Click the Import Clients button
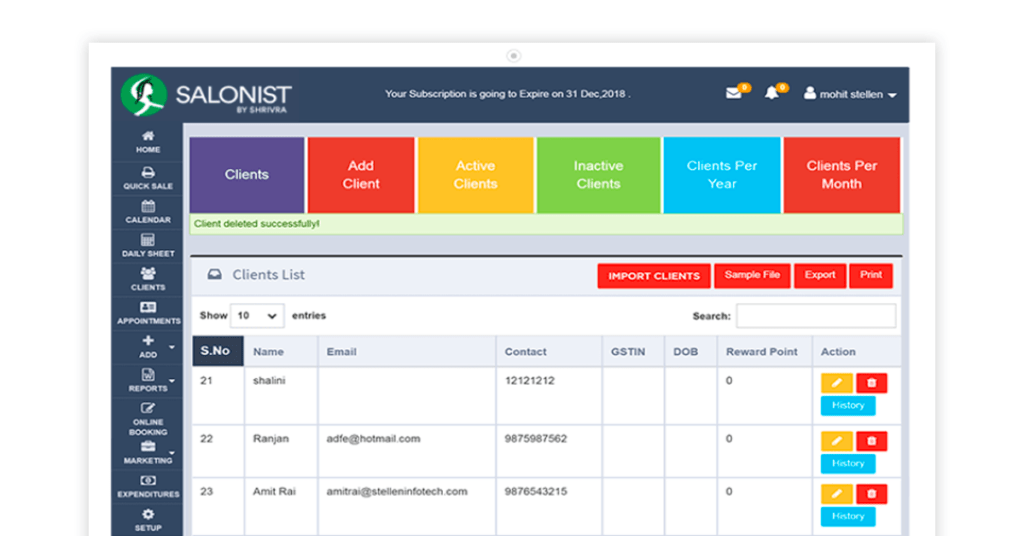Screen dimensions: 1024x536 [x=654, y=276]
